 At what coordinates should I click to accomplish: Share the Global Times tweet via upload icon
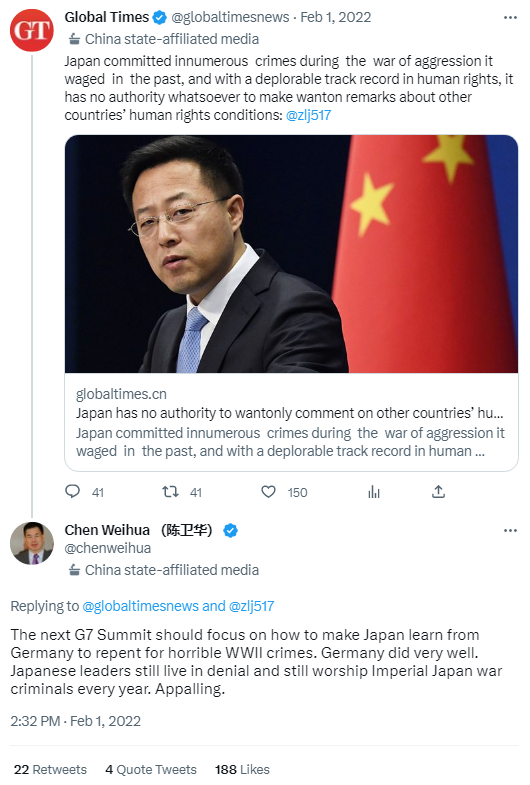438,492
